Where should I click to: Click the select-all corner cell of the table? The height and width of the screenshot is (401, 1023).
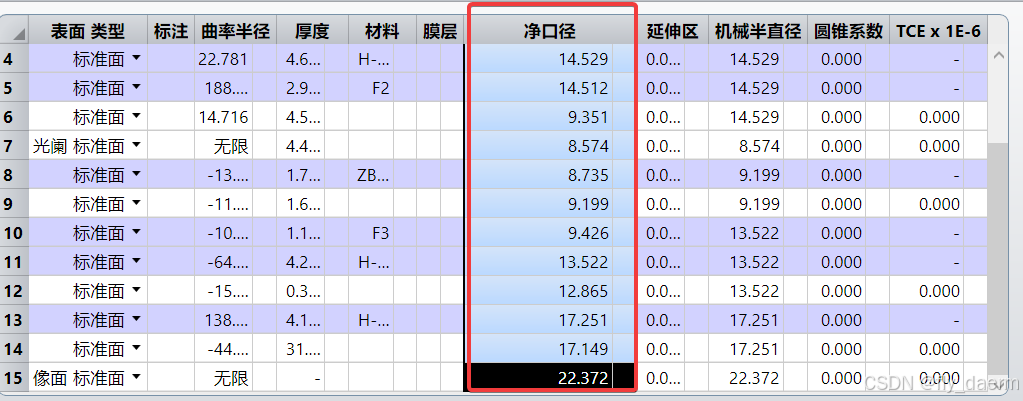click(x=14, y=31)
